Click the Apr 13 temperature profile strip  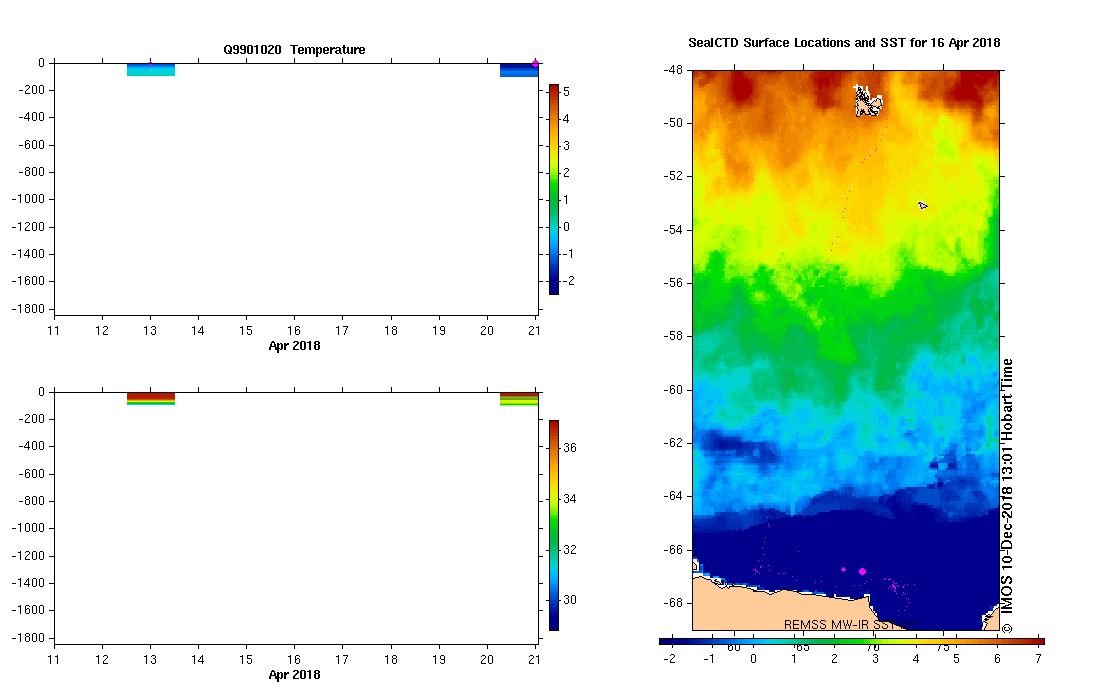(151, 69)
